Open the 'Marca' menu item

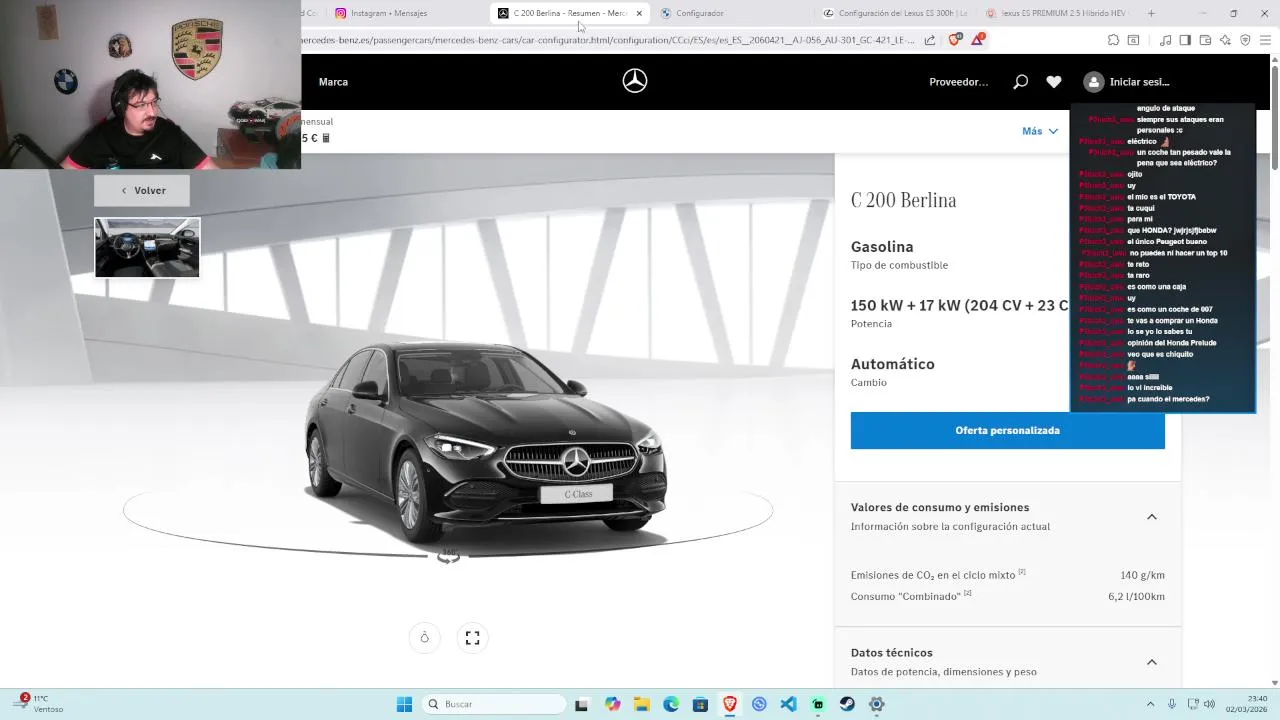333,82
